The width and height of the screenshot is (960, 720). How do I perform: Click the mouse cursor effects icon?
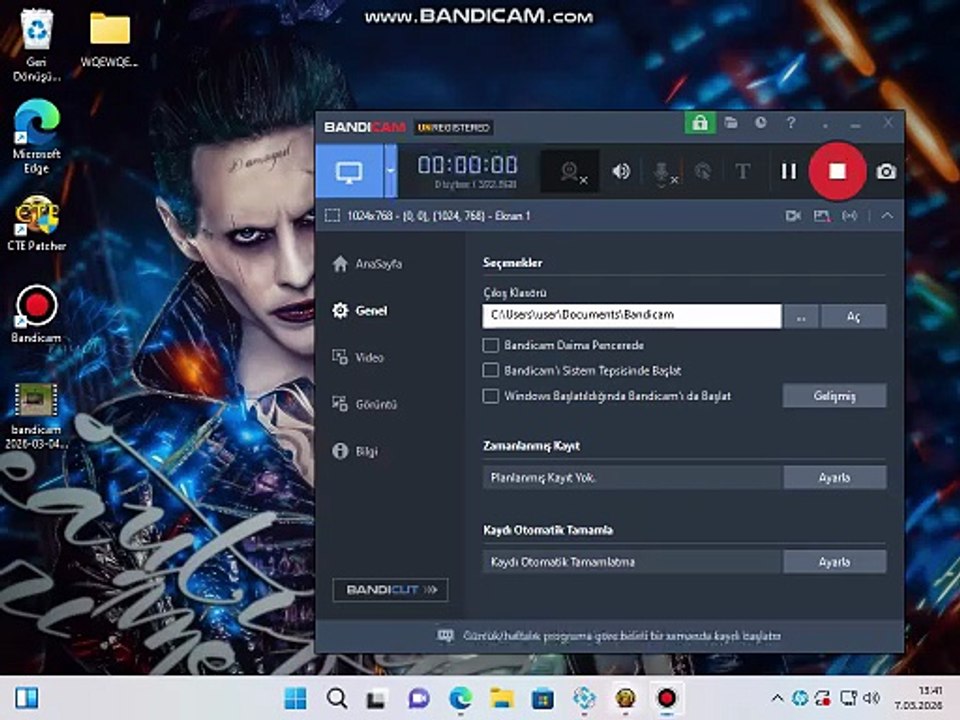[703, 171]
